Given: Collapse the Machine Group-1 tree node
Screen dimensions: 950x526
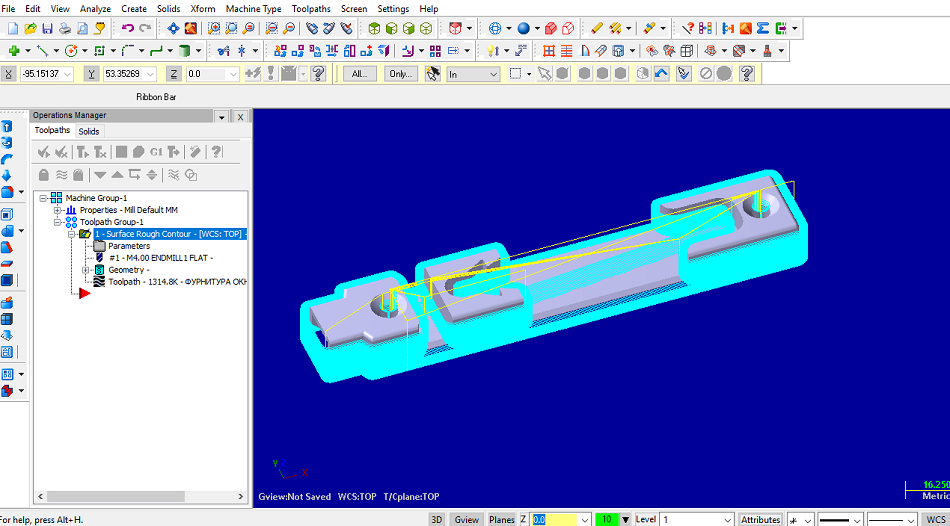Looking at the screenshot, I should 43,198.
